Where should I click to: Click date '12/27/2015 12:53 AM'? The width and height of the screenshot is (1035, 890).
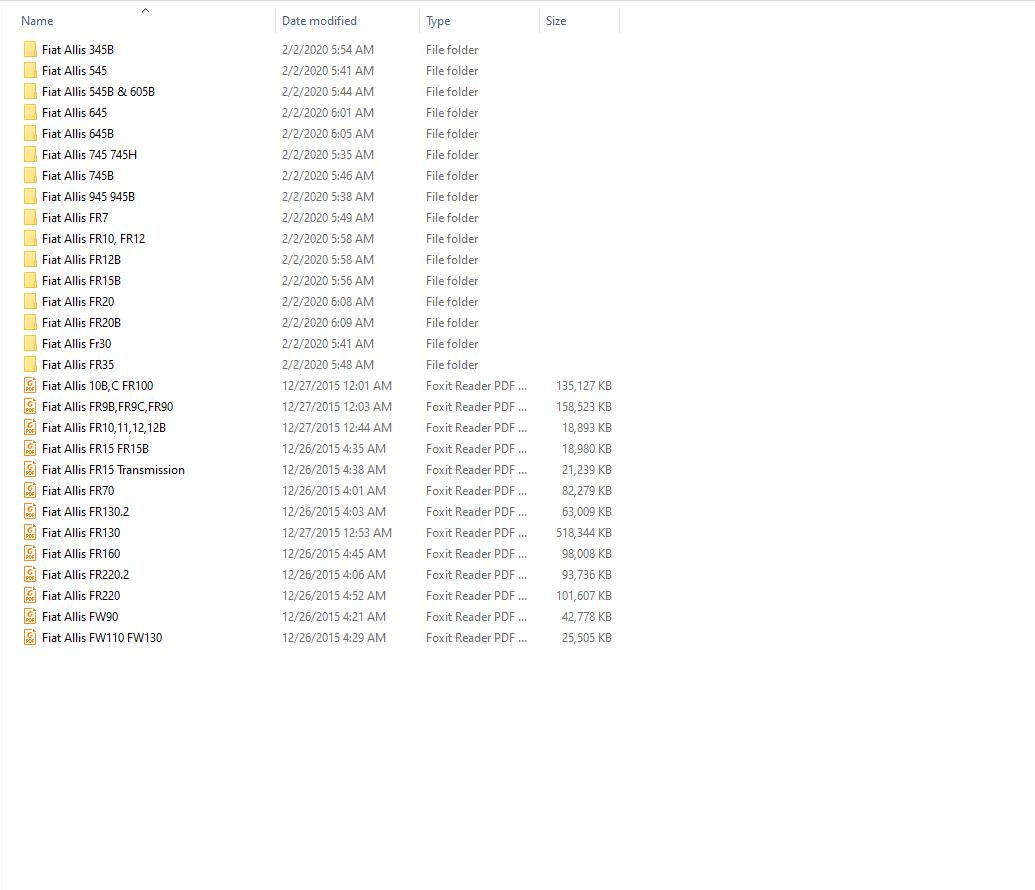pos(337,533)
